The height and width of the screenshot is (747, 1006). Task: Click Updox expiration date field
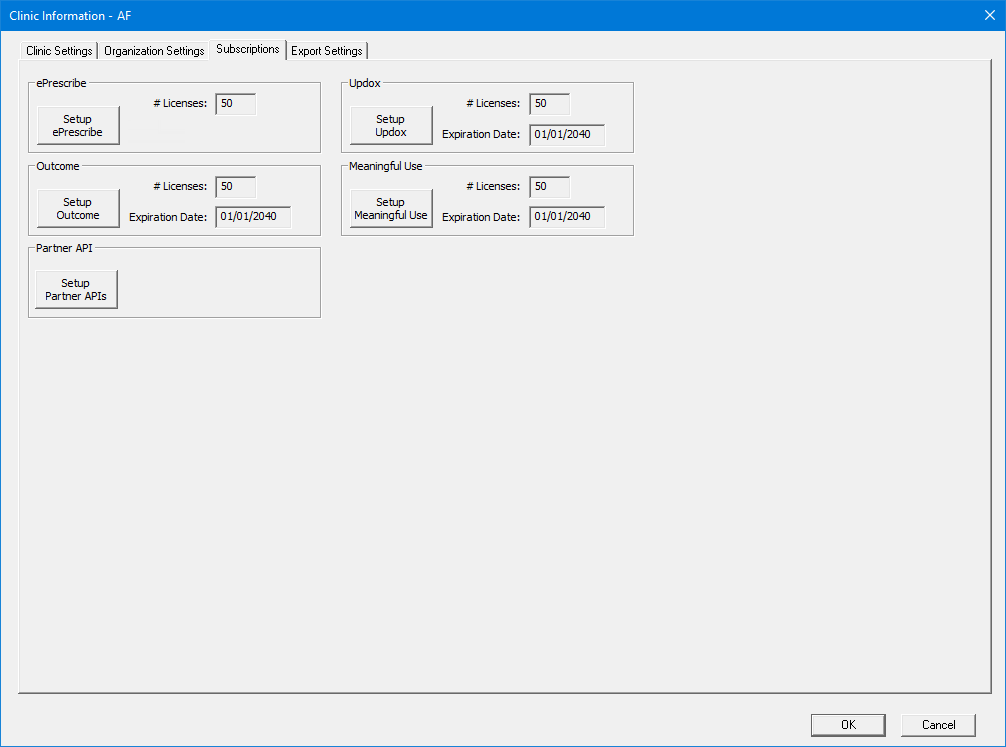[x=566, y=135]
